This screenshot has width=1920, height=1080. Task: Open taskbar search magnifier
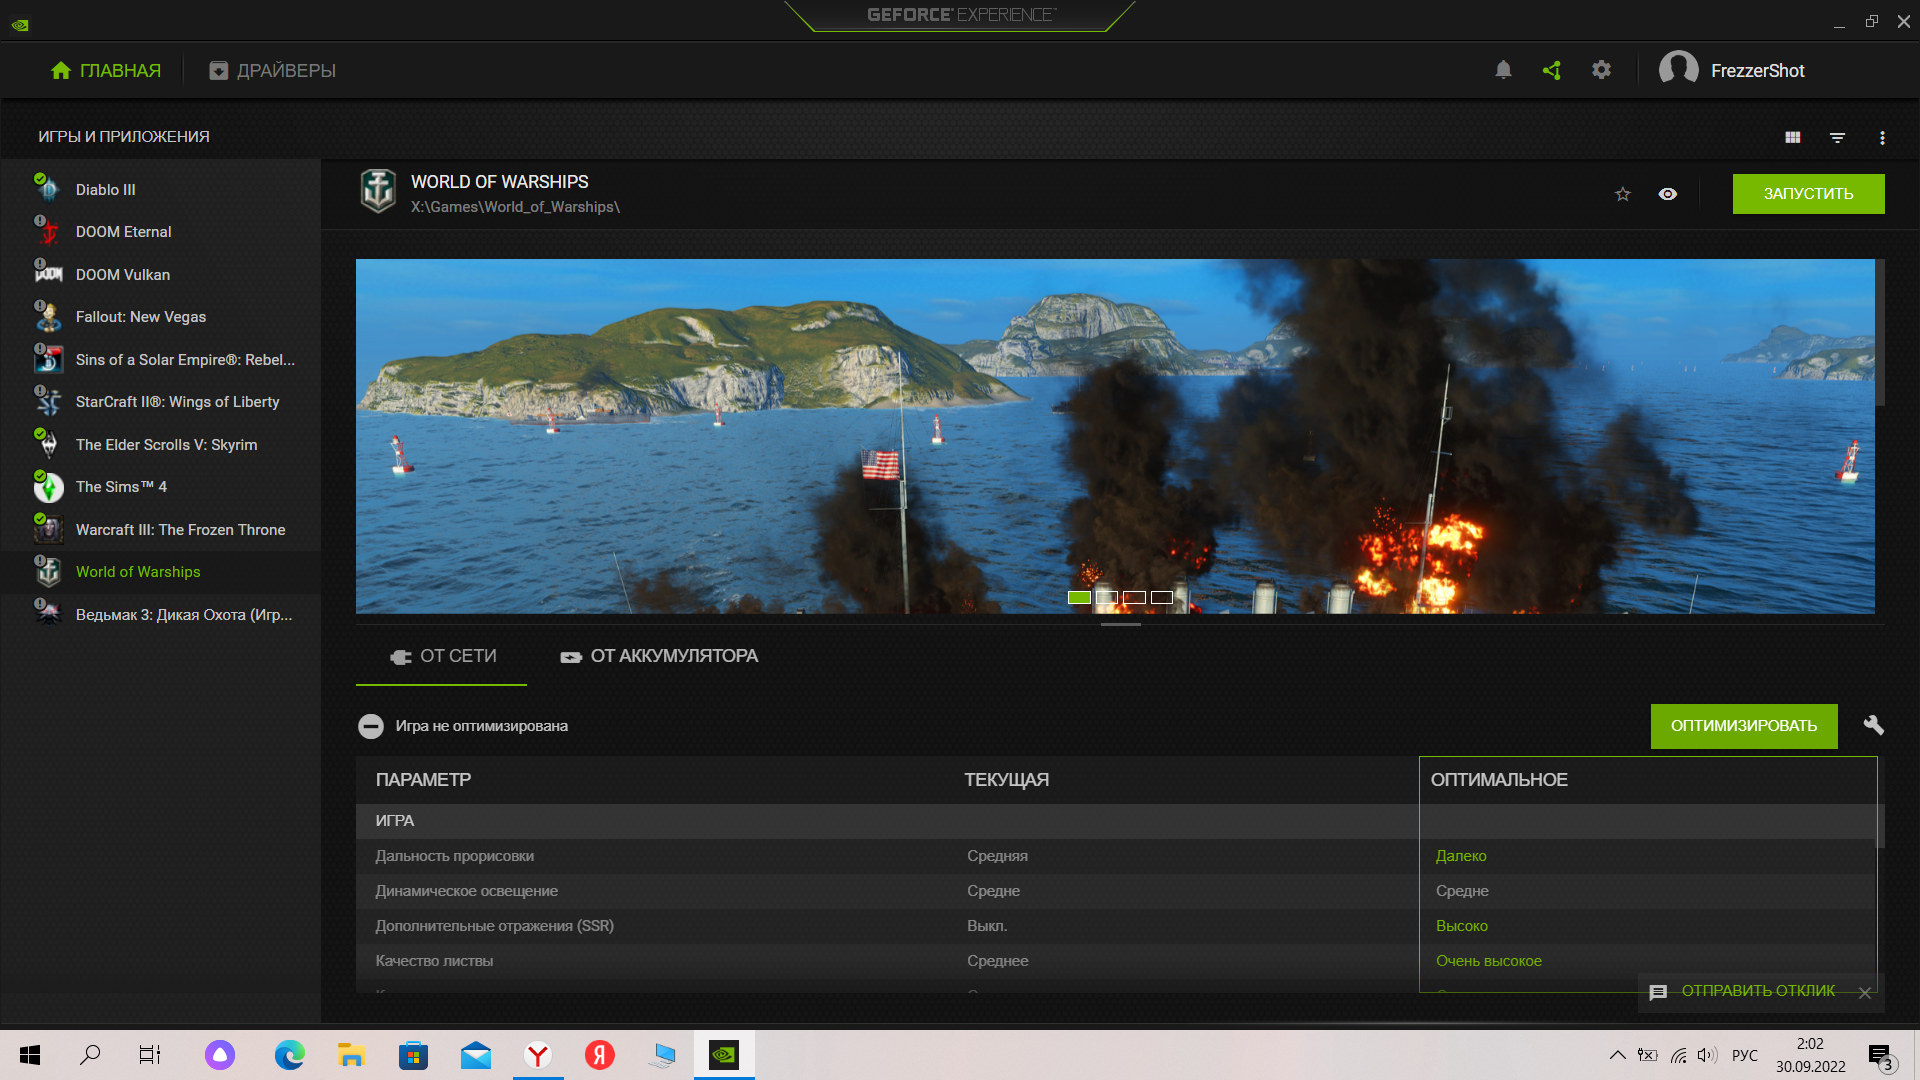click(90, 1055)
